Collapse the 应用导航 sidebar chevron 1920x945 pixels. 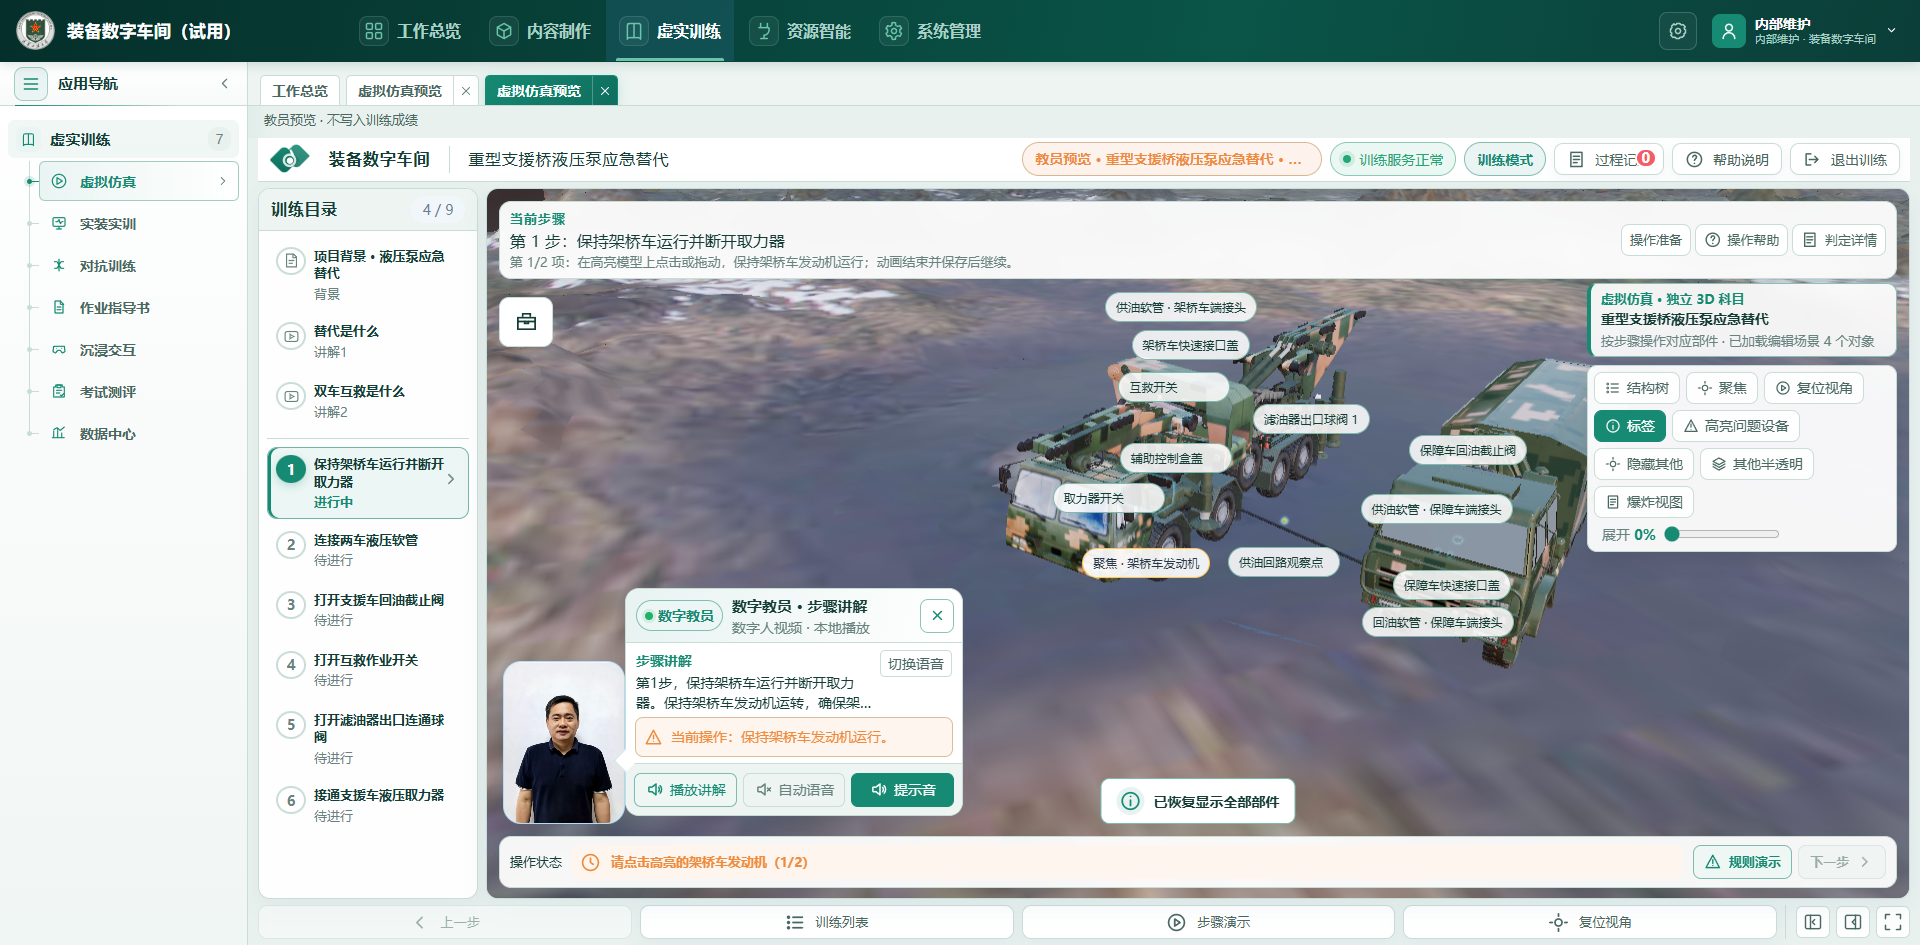click(225, 84)
